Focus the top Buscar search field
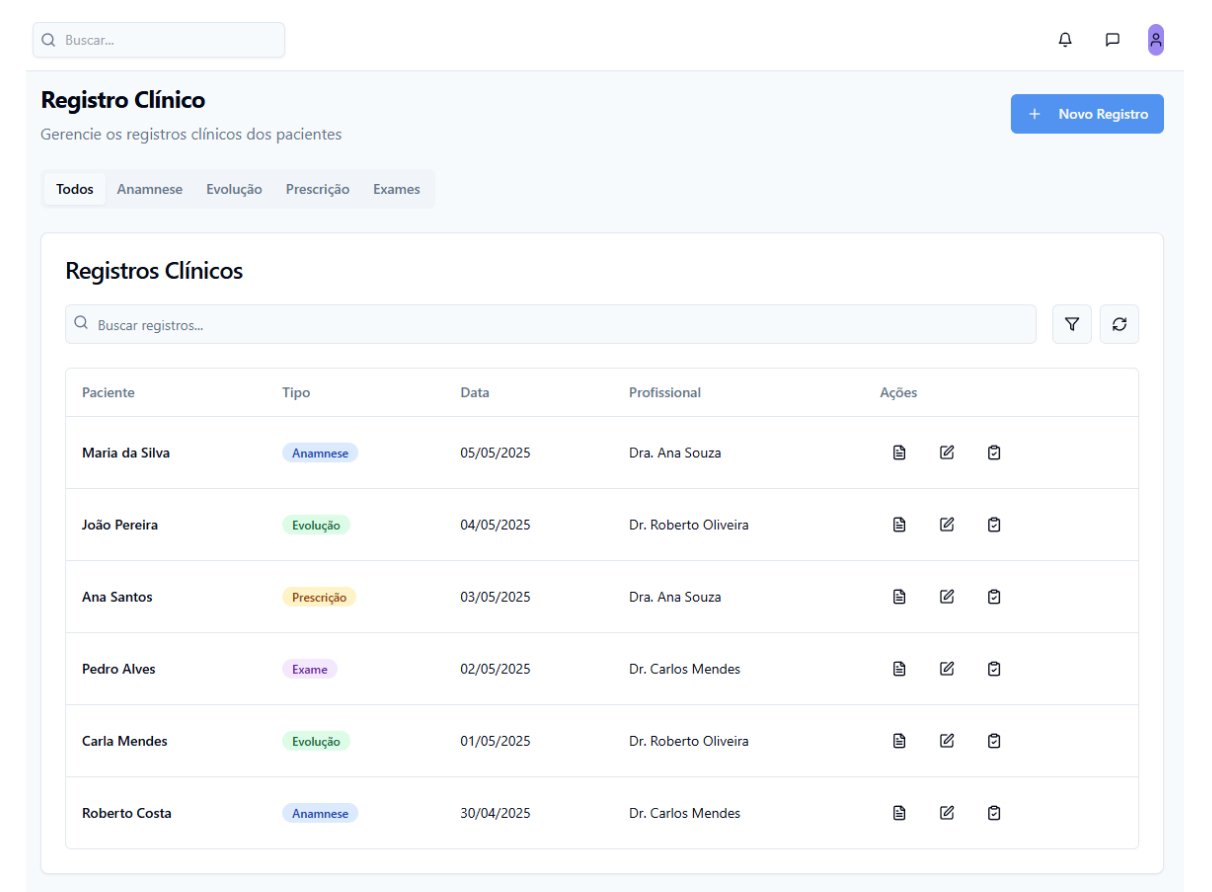1212x892 pixels. pyautogui.click(x=160, y=40)
